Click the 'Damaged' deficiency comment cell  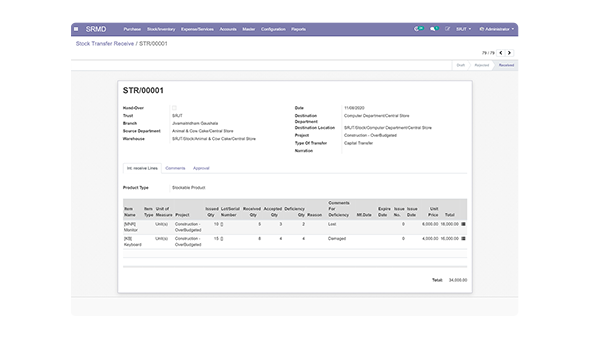pos(337,238)
